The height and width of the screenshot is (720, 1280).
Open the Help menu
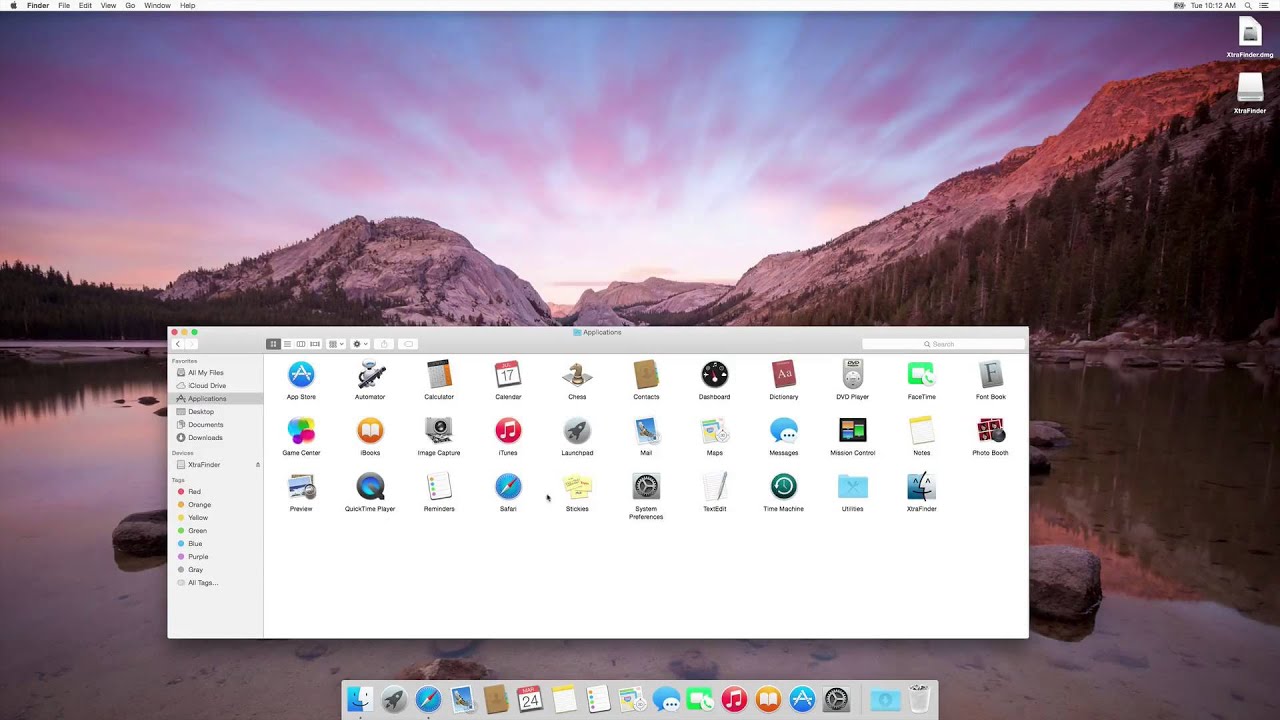pyautogui.click(x=187, y=6)
